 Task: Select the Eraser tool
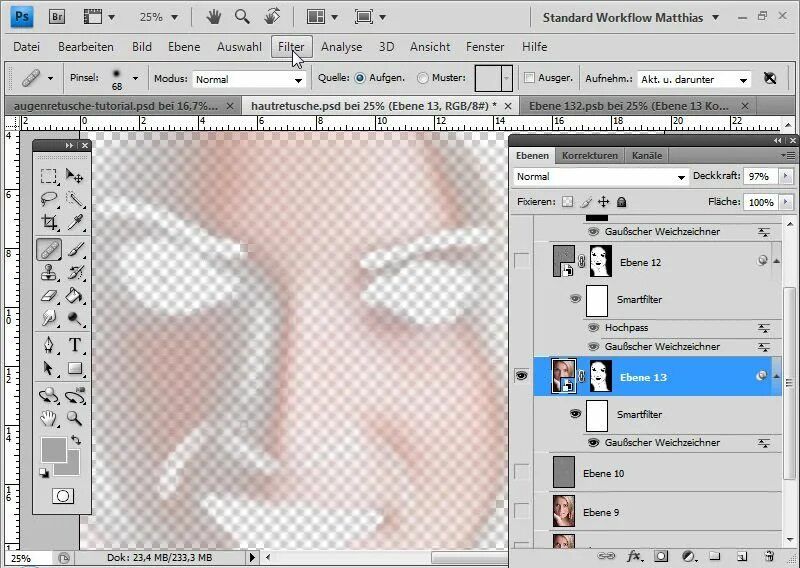tap(48, 296)
